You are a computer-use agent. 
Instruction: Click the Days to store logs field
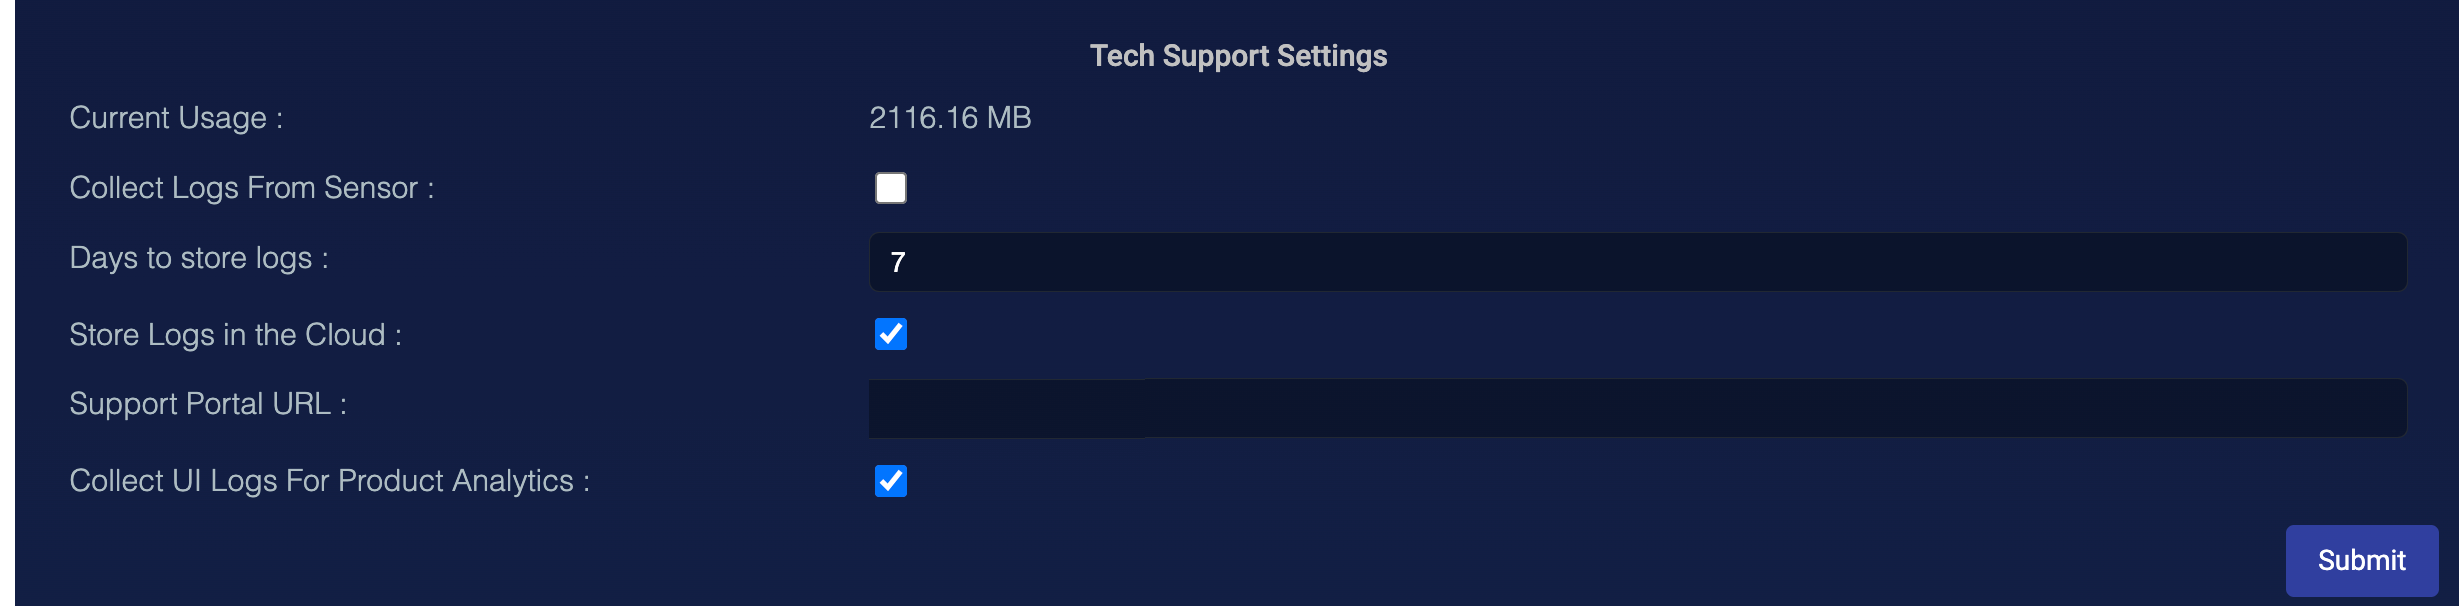click(x=1636, y=262)
